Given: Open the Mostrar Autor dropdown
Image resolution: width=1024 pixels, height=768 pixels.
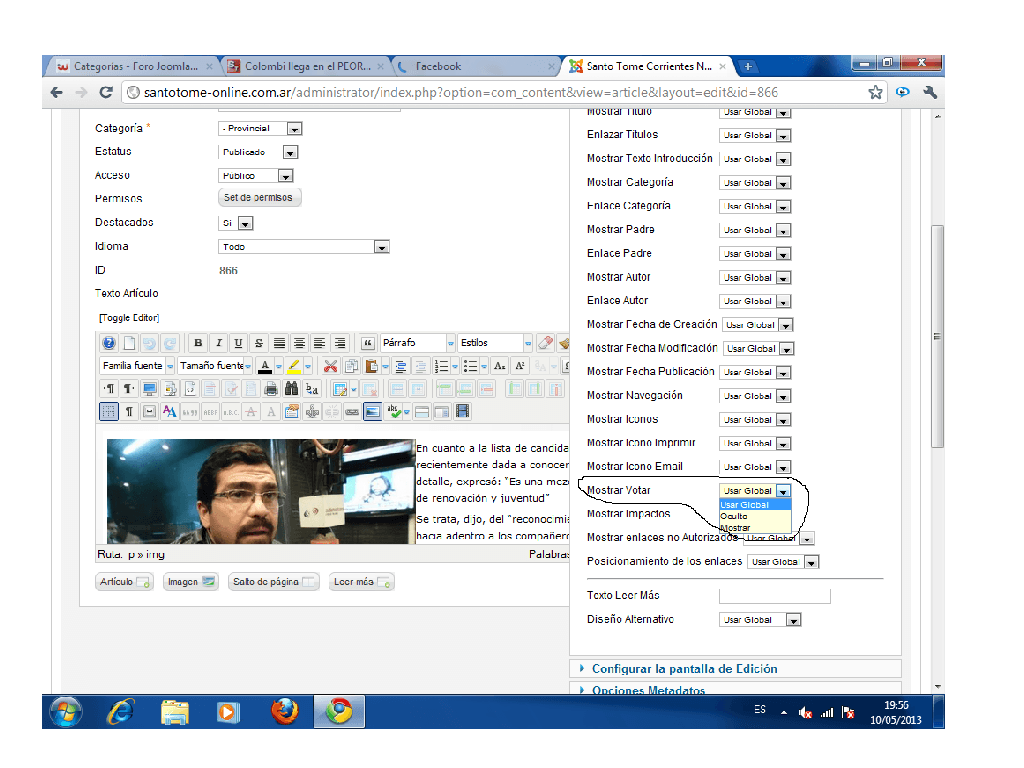Looking at the screenshot, I should [x=756, y=278].
